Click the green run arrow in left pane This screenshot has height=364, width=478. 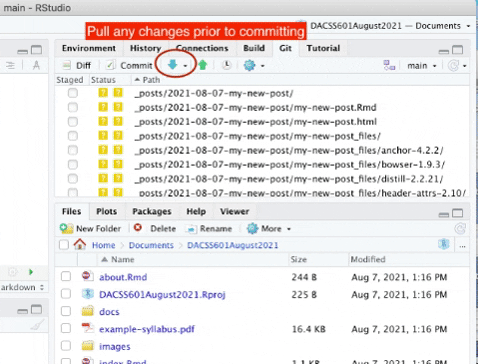coord(31,272)
